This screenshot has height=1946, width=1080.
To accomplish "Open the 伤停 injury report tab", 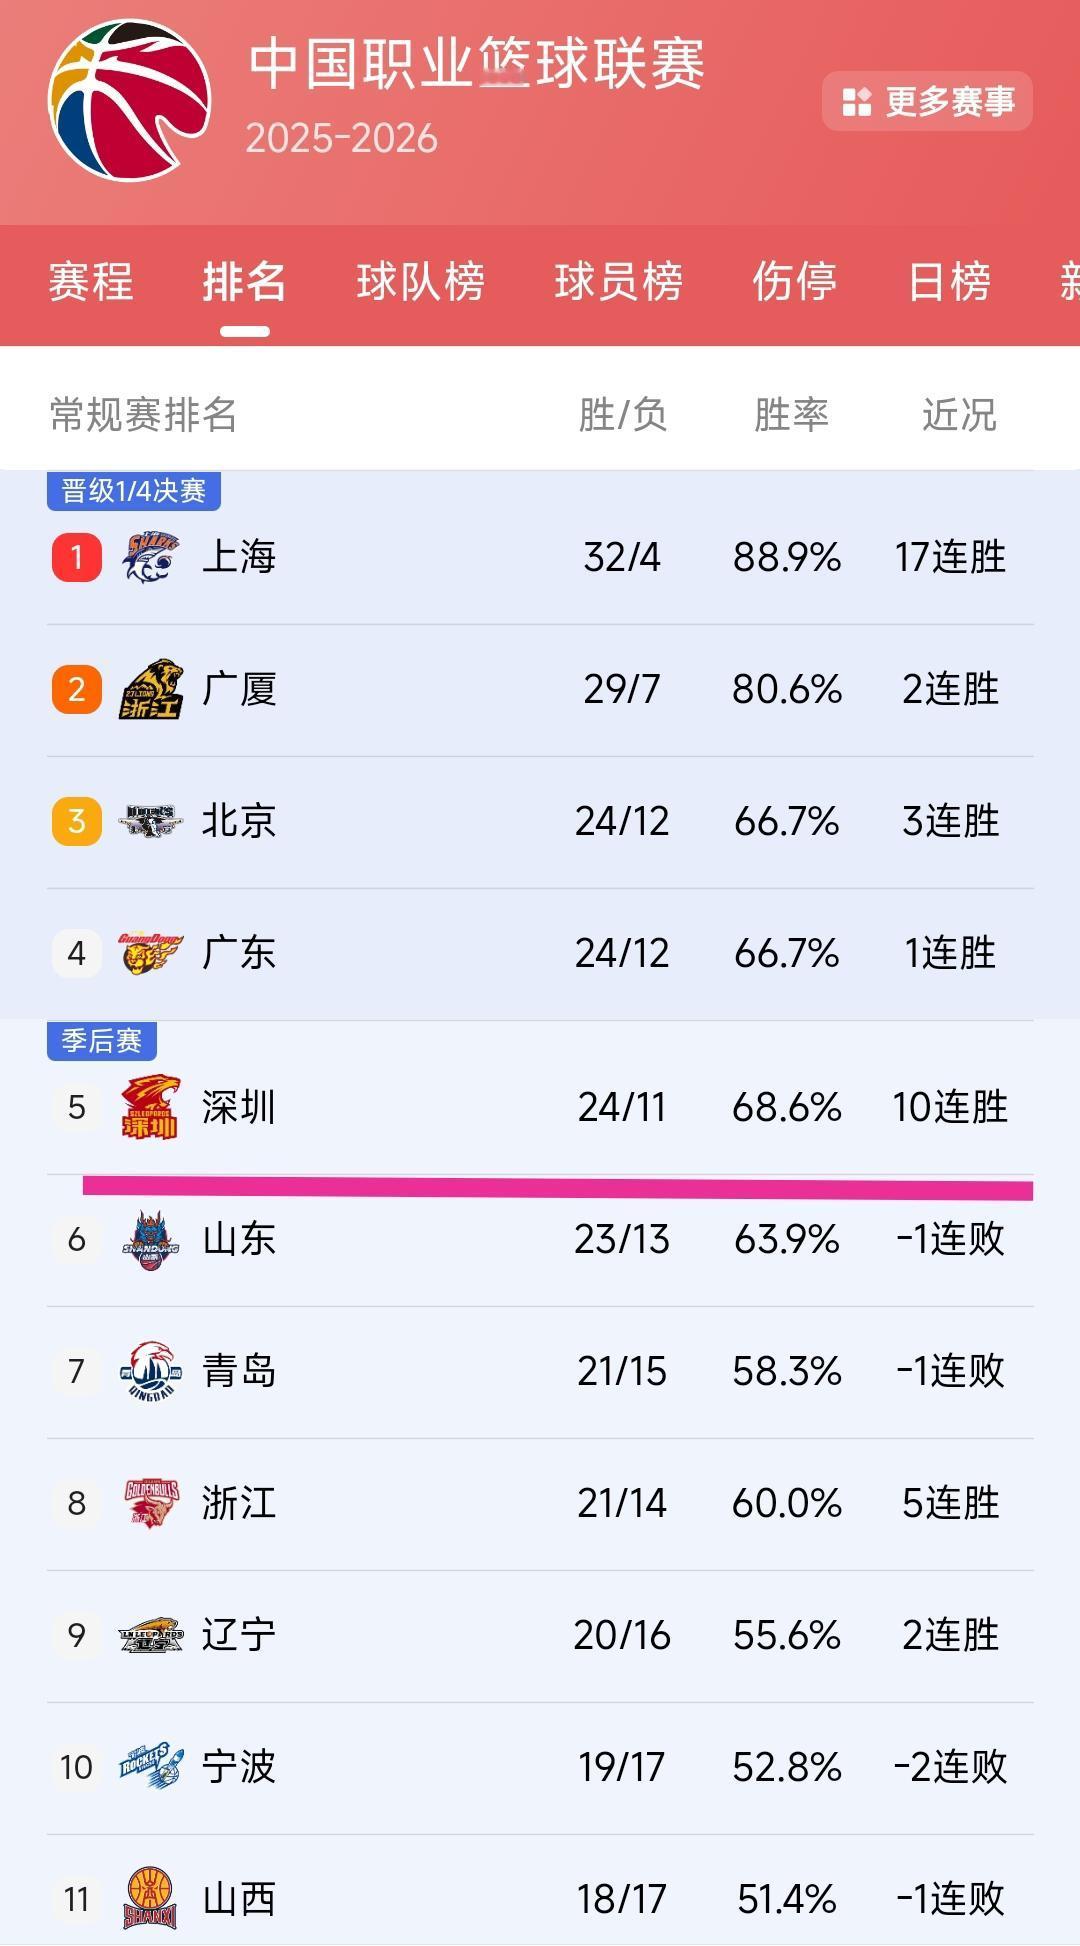I will point(795,284).
